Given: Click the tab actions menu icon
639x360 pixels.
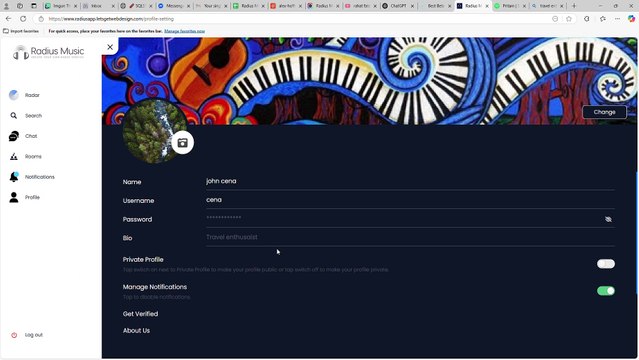Looking at the screenshot, I should [x=34, y=6].
